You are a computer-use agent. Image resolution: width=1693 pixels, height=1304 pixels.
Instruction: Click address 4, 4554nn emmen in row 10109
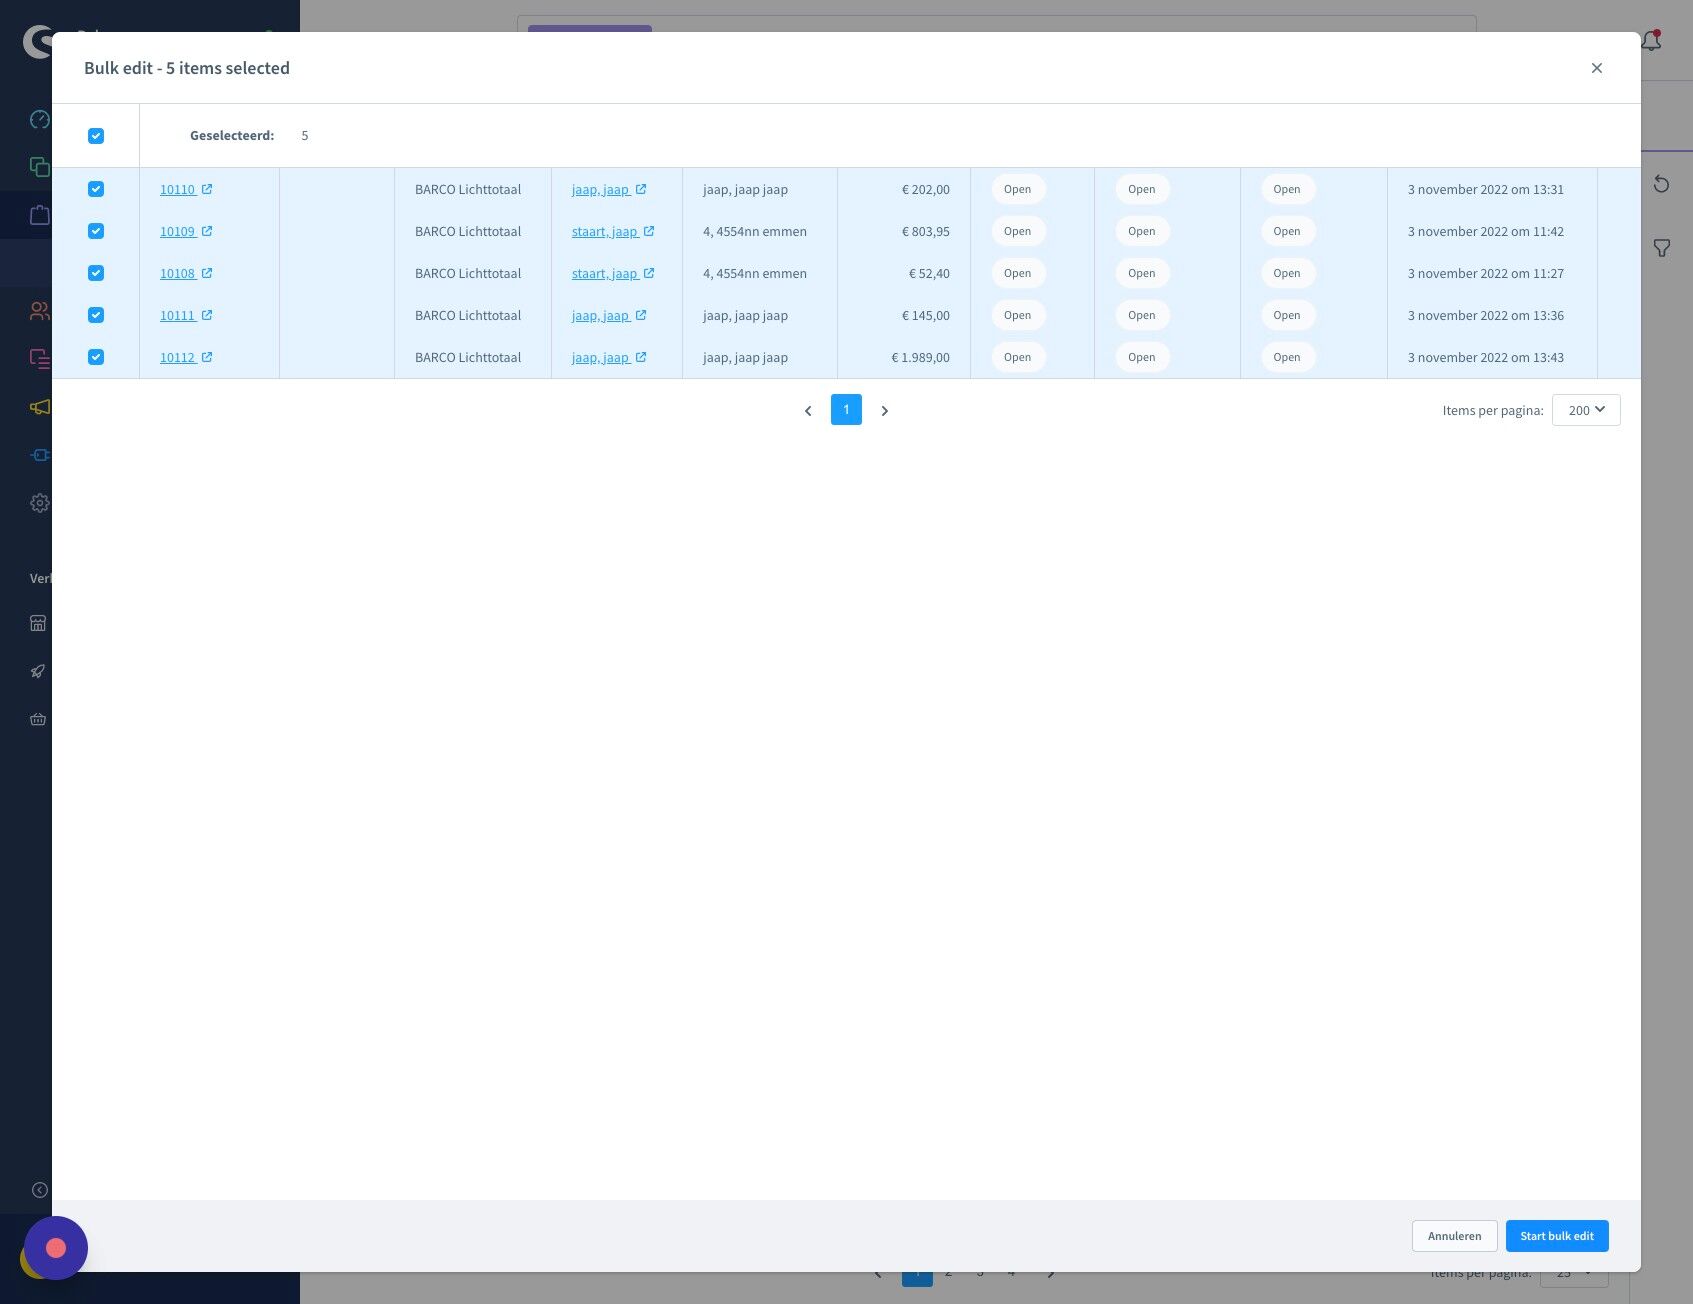(755, 231)
